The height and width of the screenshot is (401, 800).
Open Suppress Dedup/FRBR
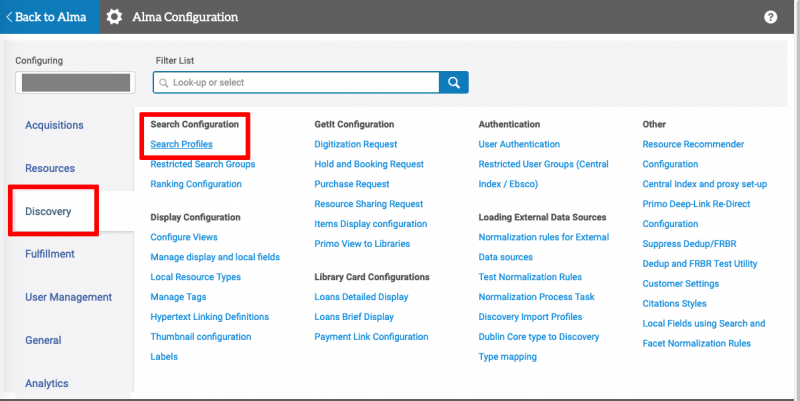coord(689,243)
